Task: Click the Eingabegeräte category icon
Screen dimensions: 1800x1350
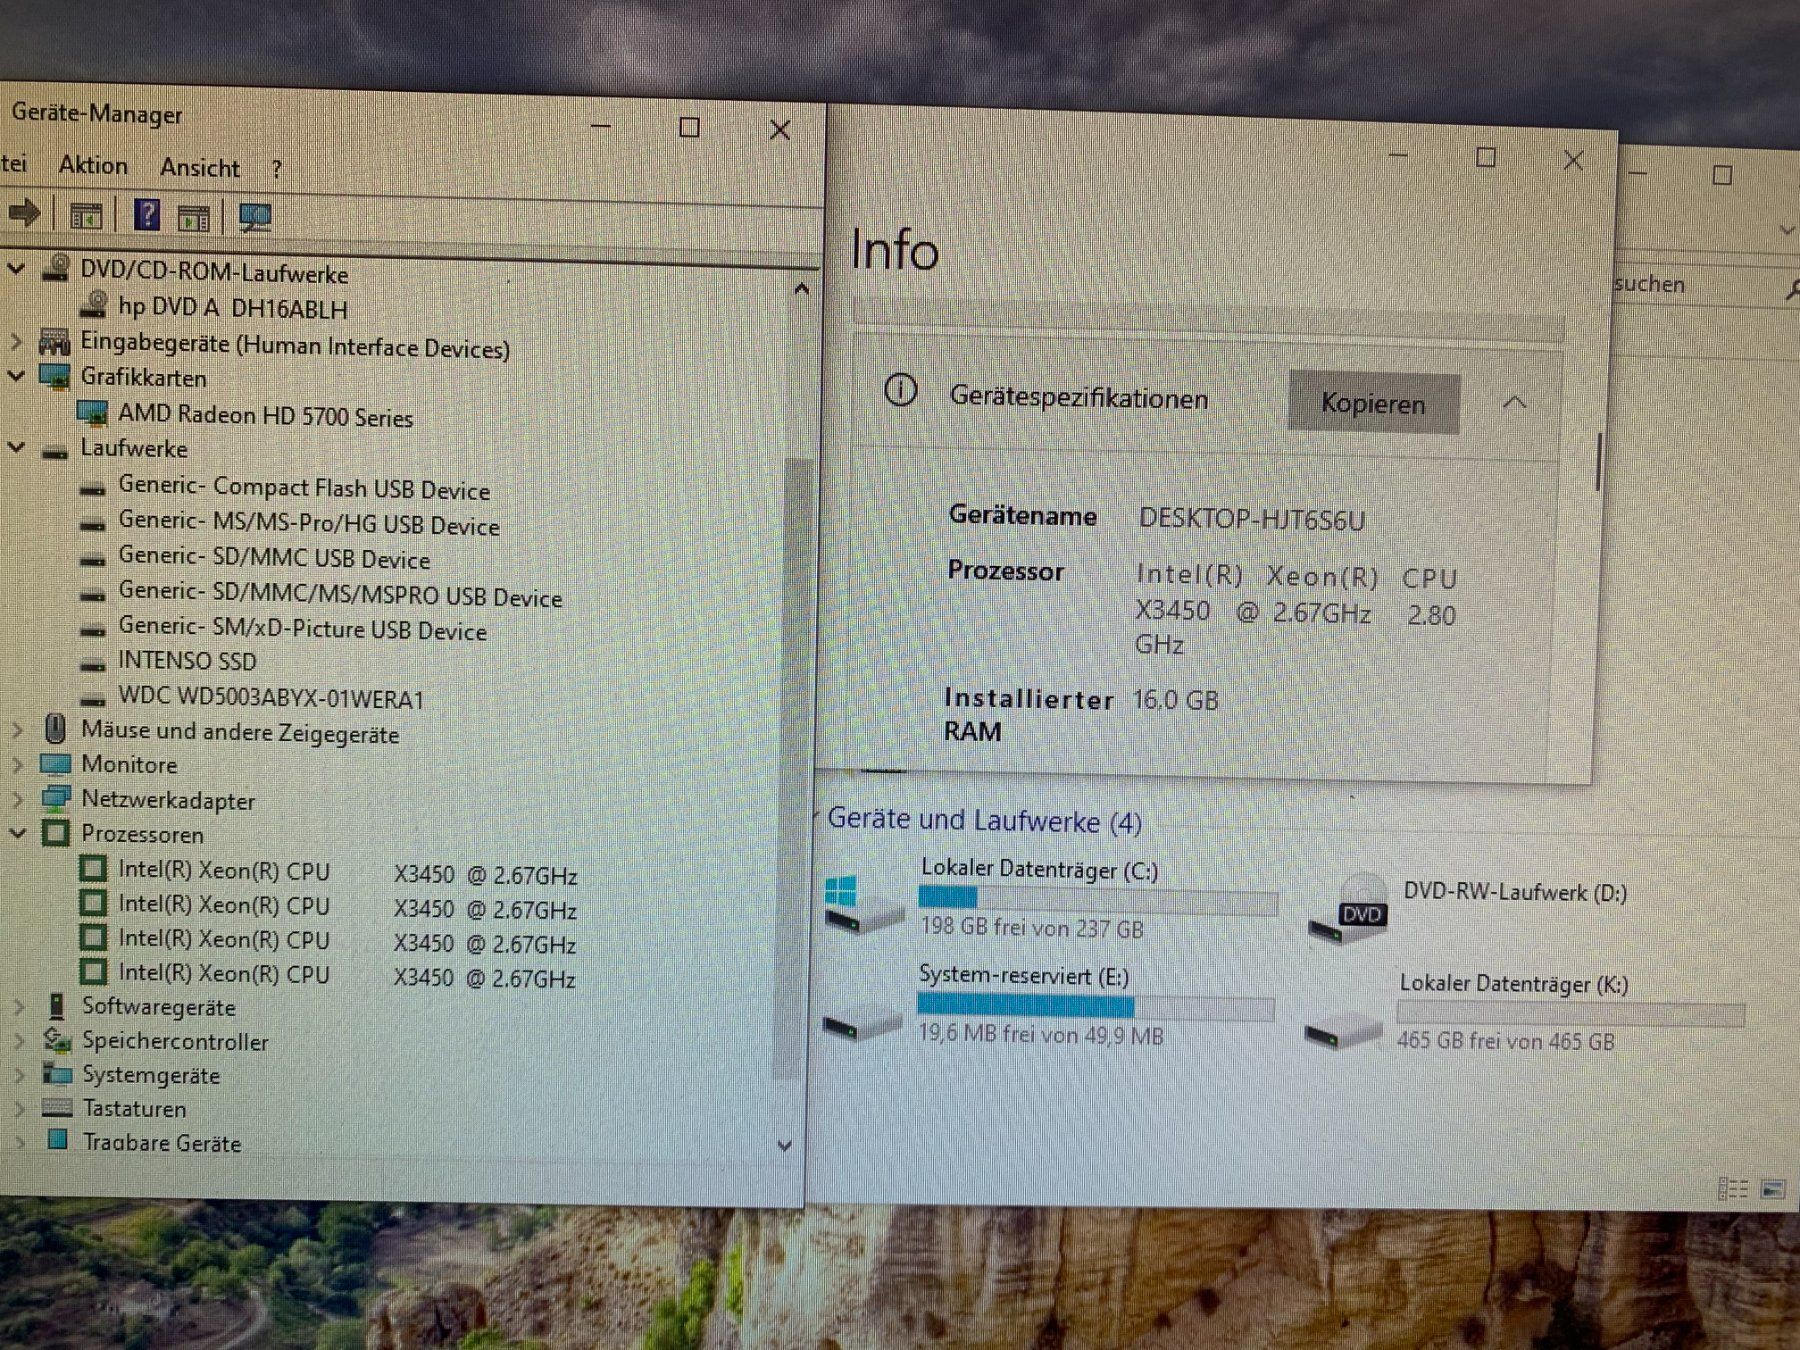Action: 54,342
